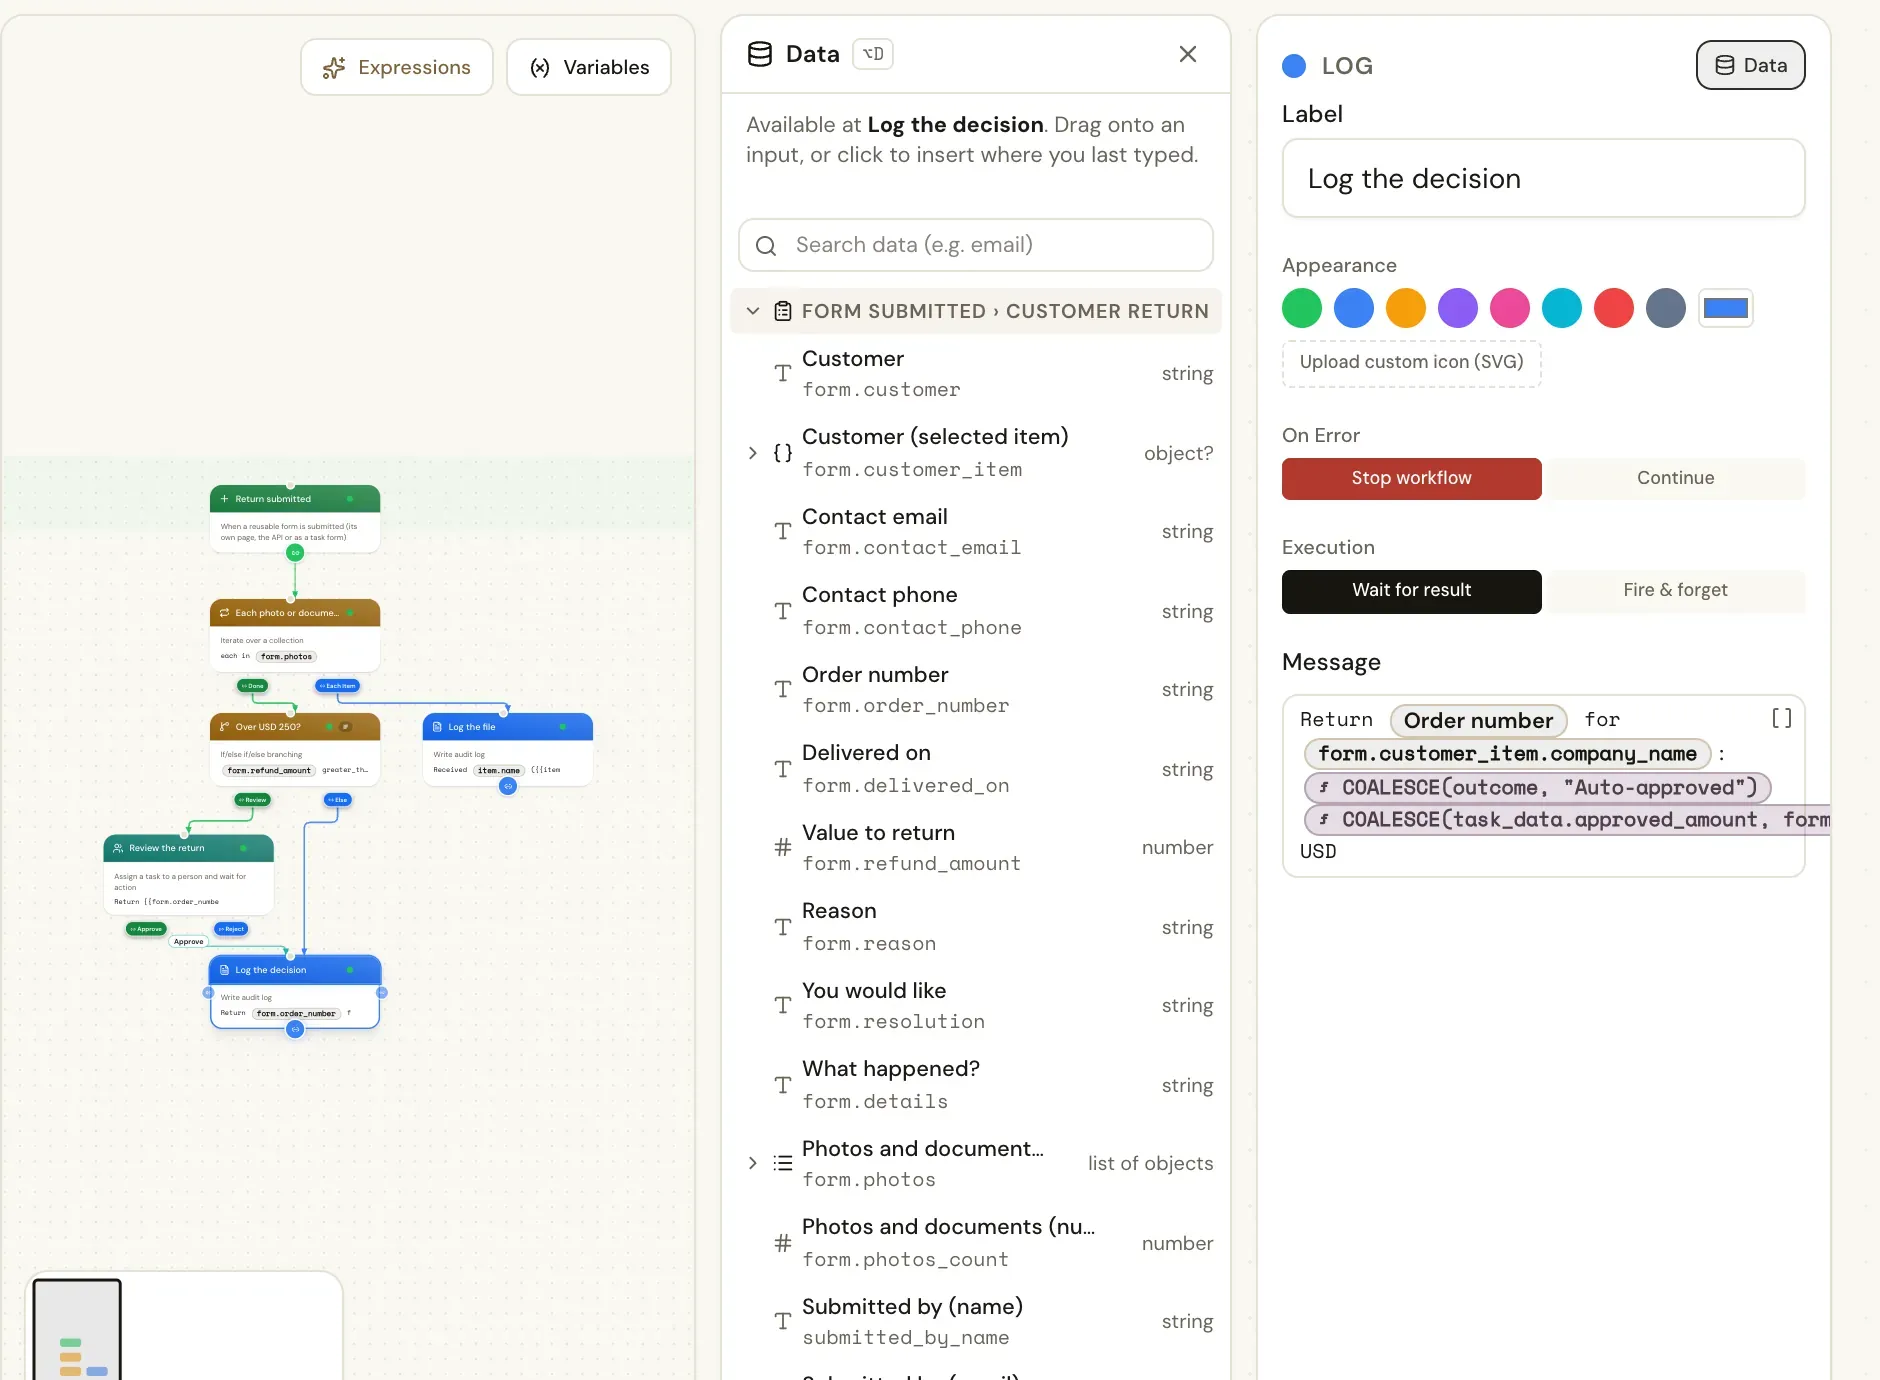Viewport: 1880px width, 1380px height.
Task: Focus the Search data input field
Action: coord(976,245)
